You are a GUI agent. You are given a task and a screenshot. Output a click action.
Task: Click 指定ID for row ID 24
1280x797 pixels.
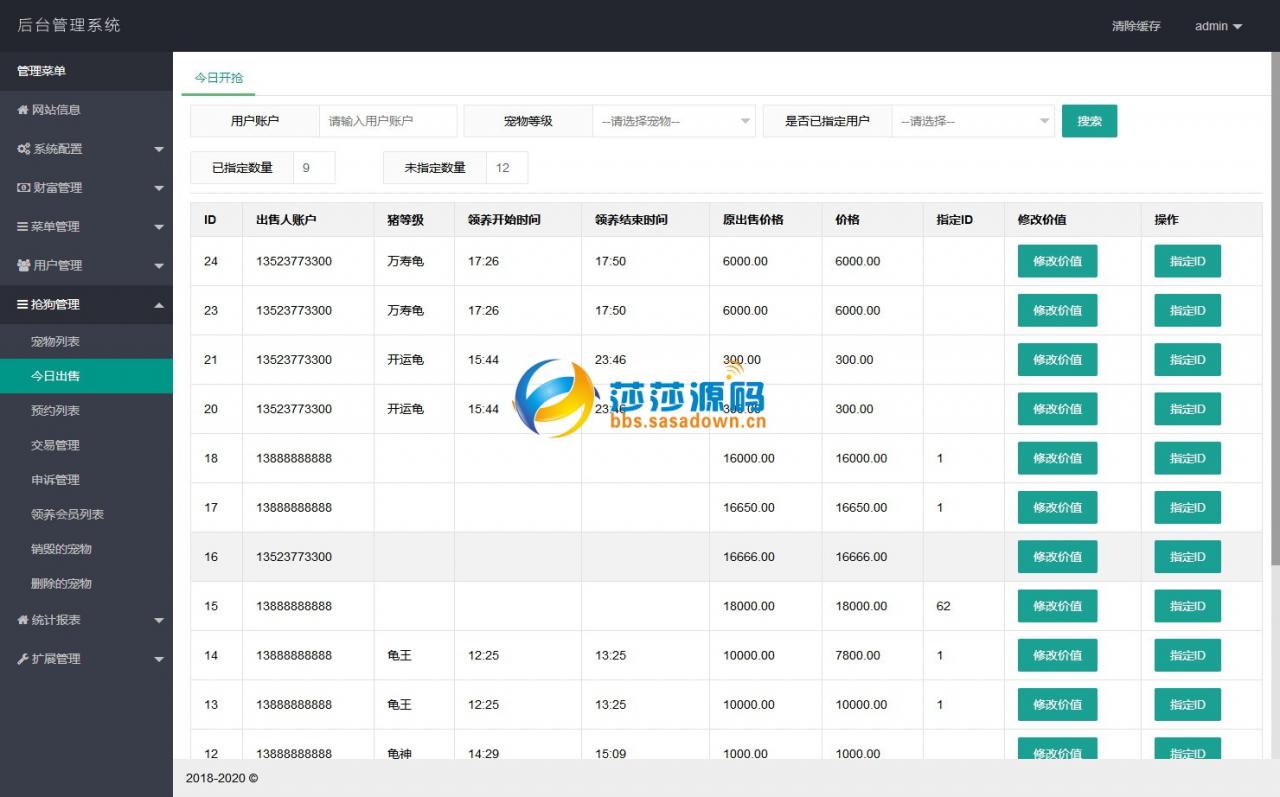pyautogui.click(x=1187, y=261)
